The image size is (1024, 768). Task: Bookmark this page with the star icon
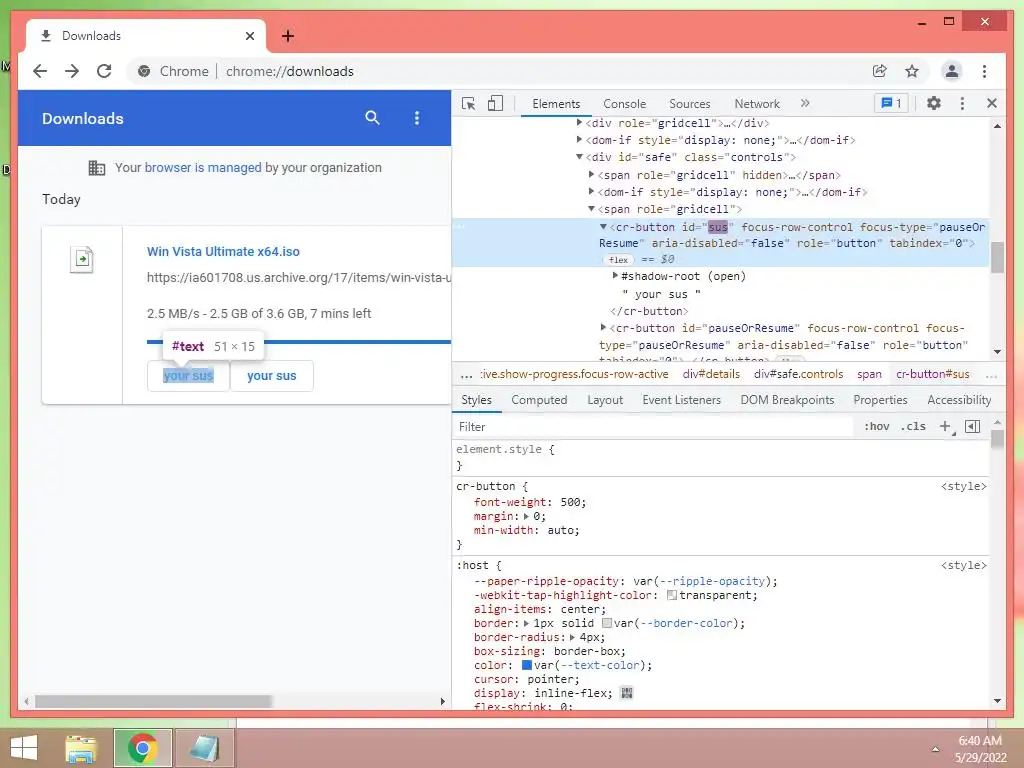912,71
